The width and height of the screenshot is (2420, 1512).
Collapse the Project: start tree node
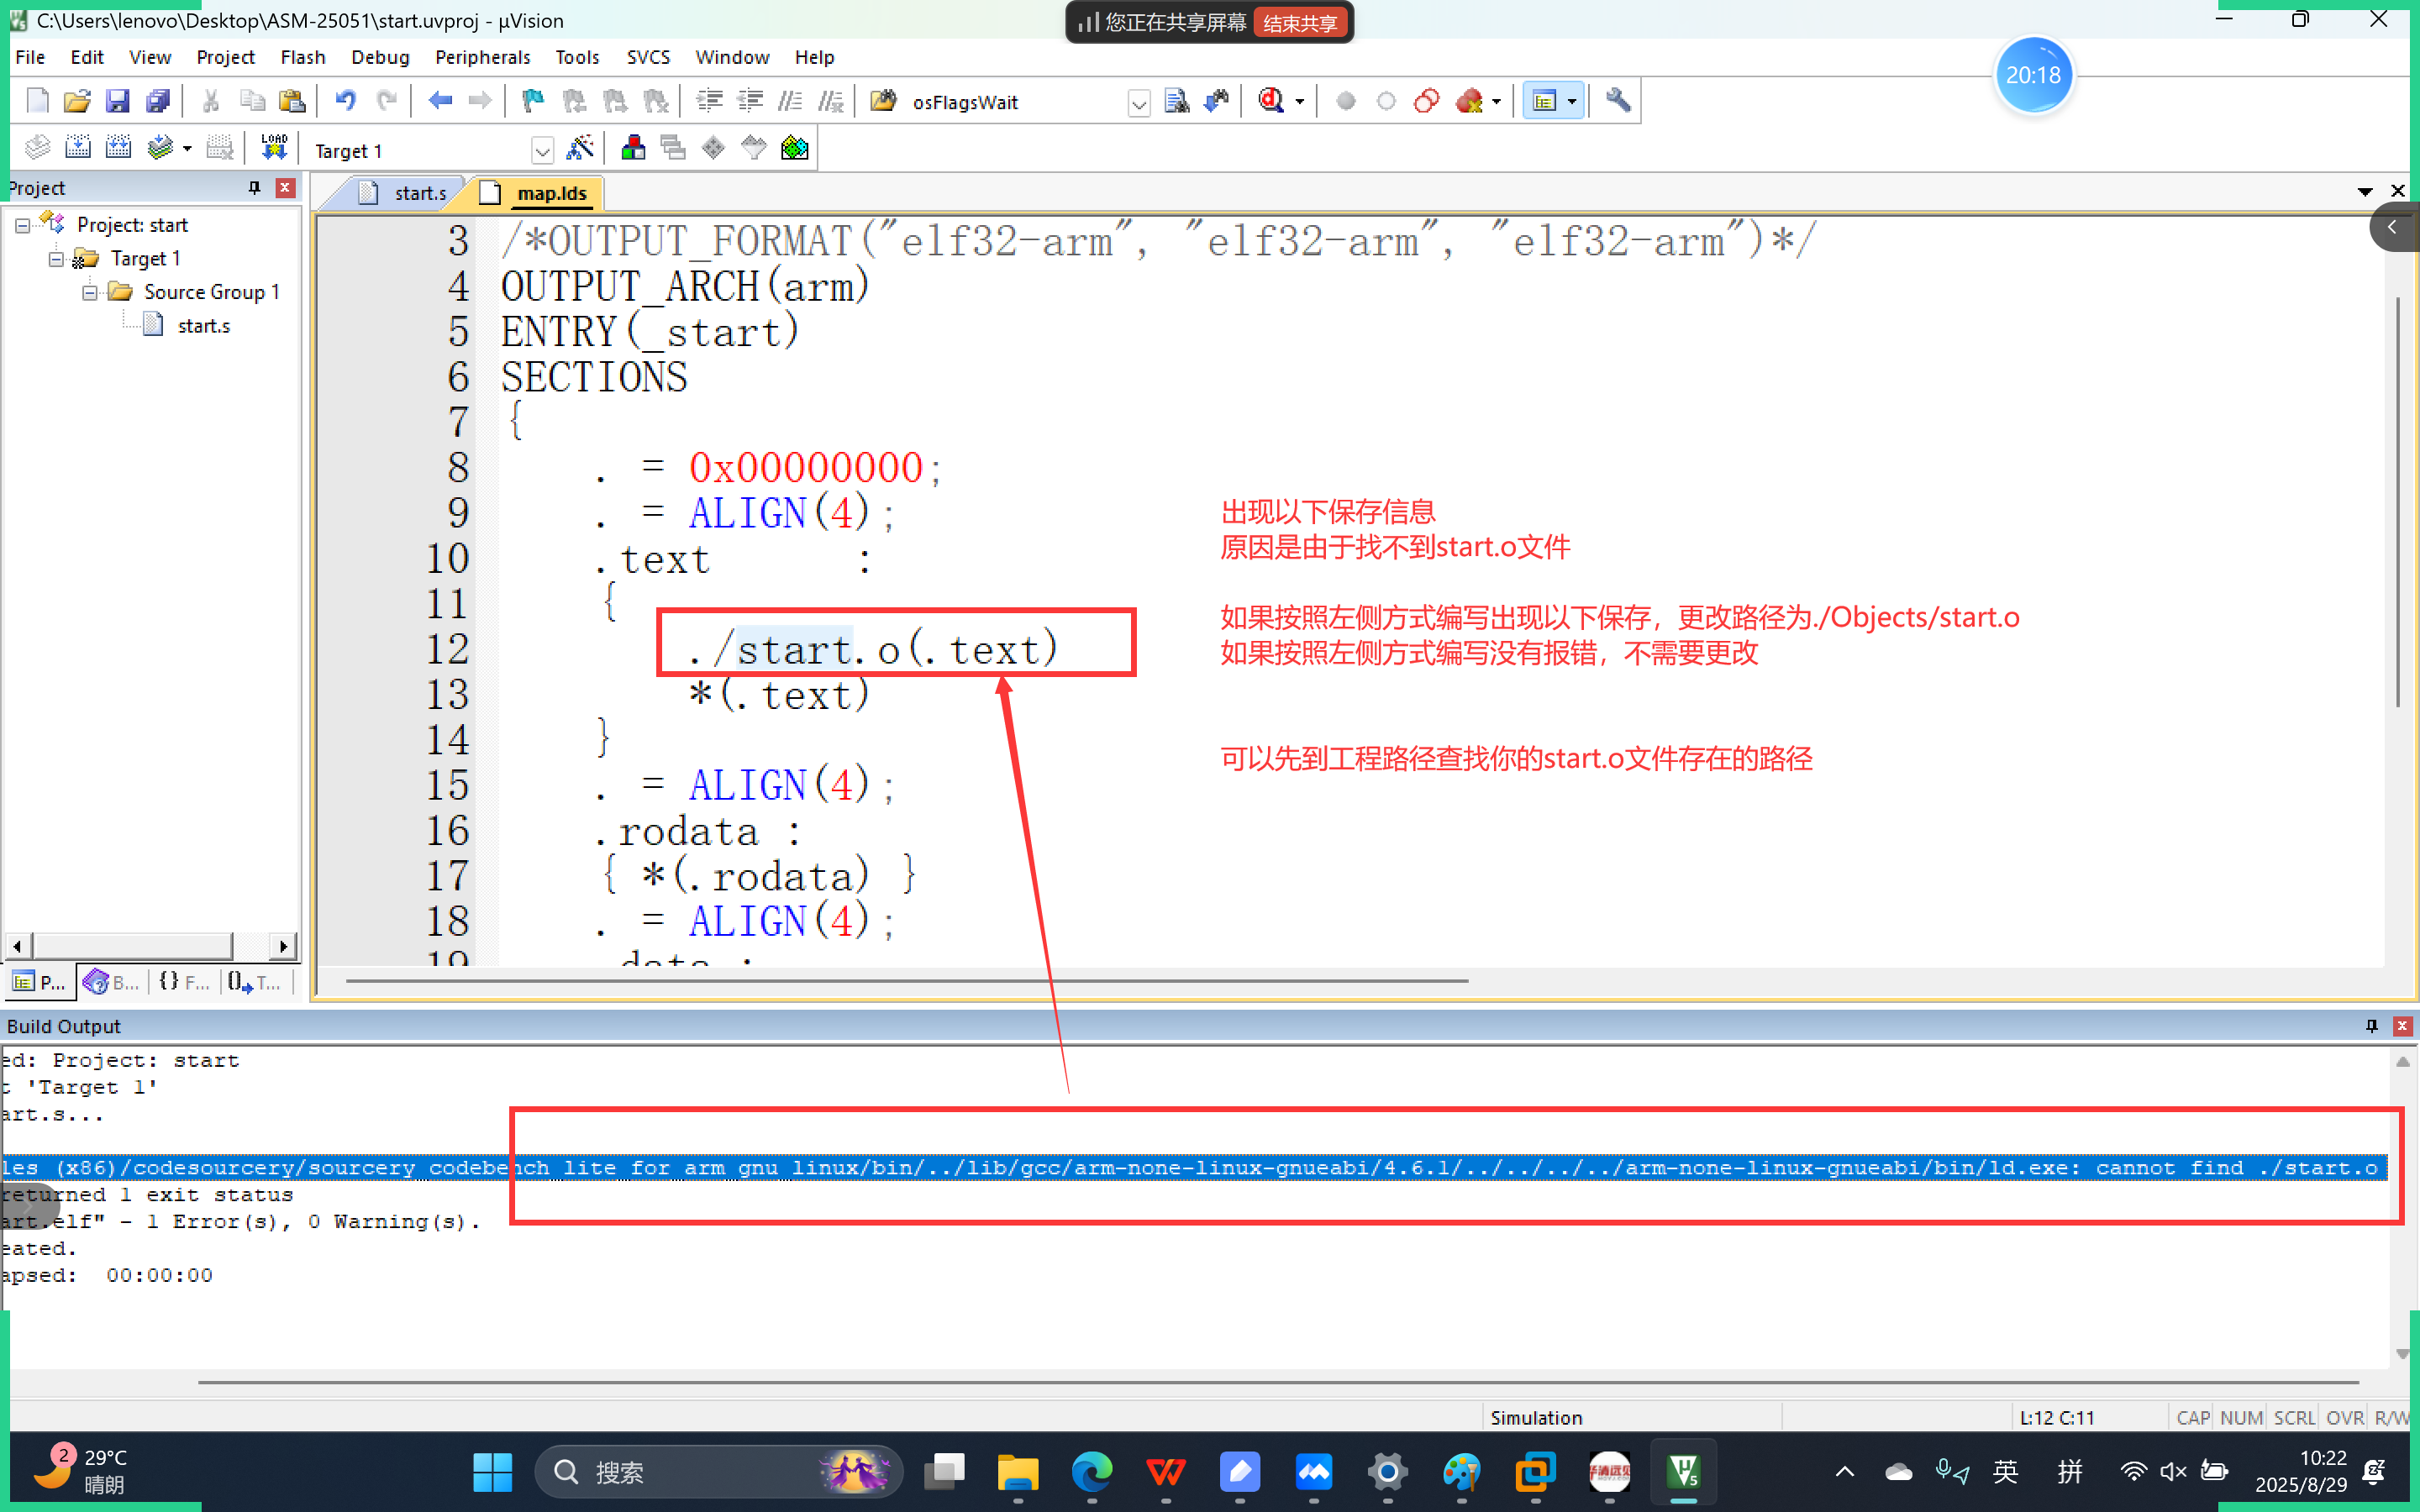tap(23, 226)
